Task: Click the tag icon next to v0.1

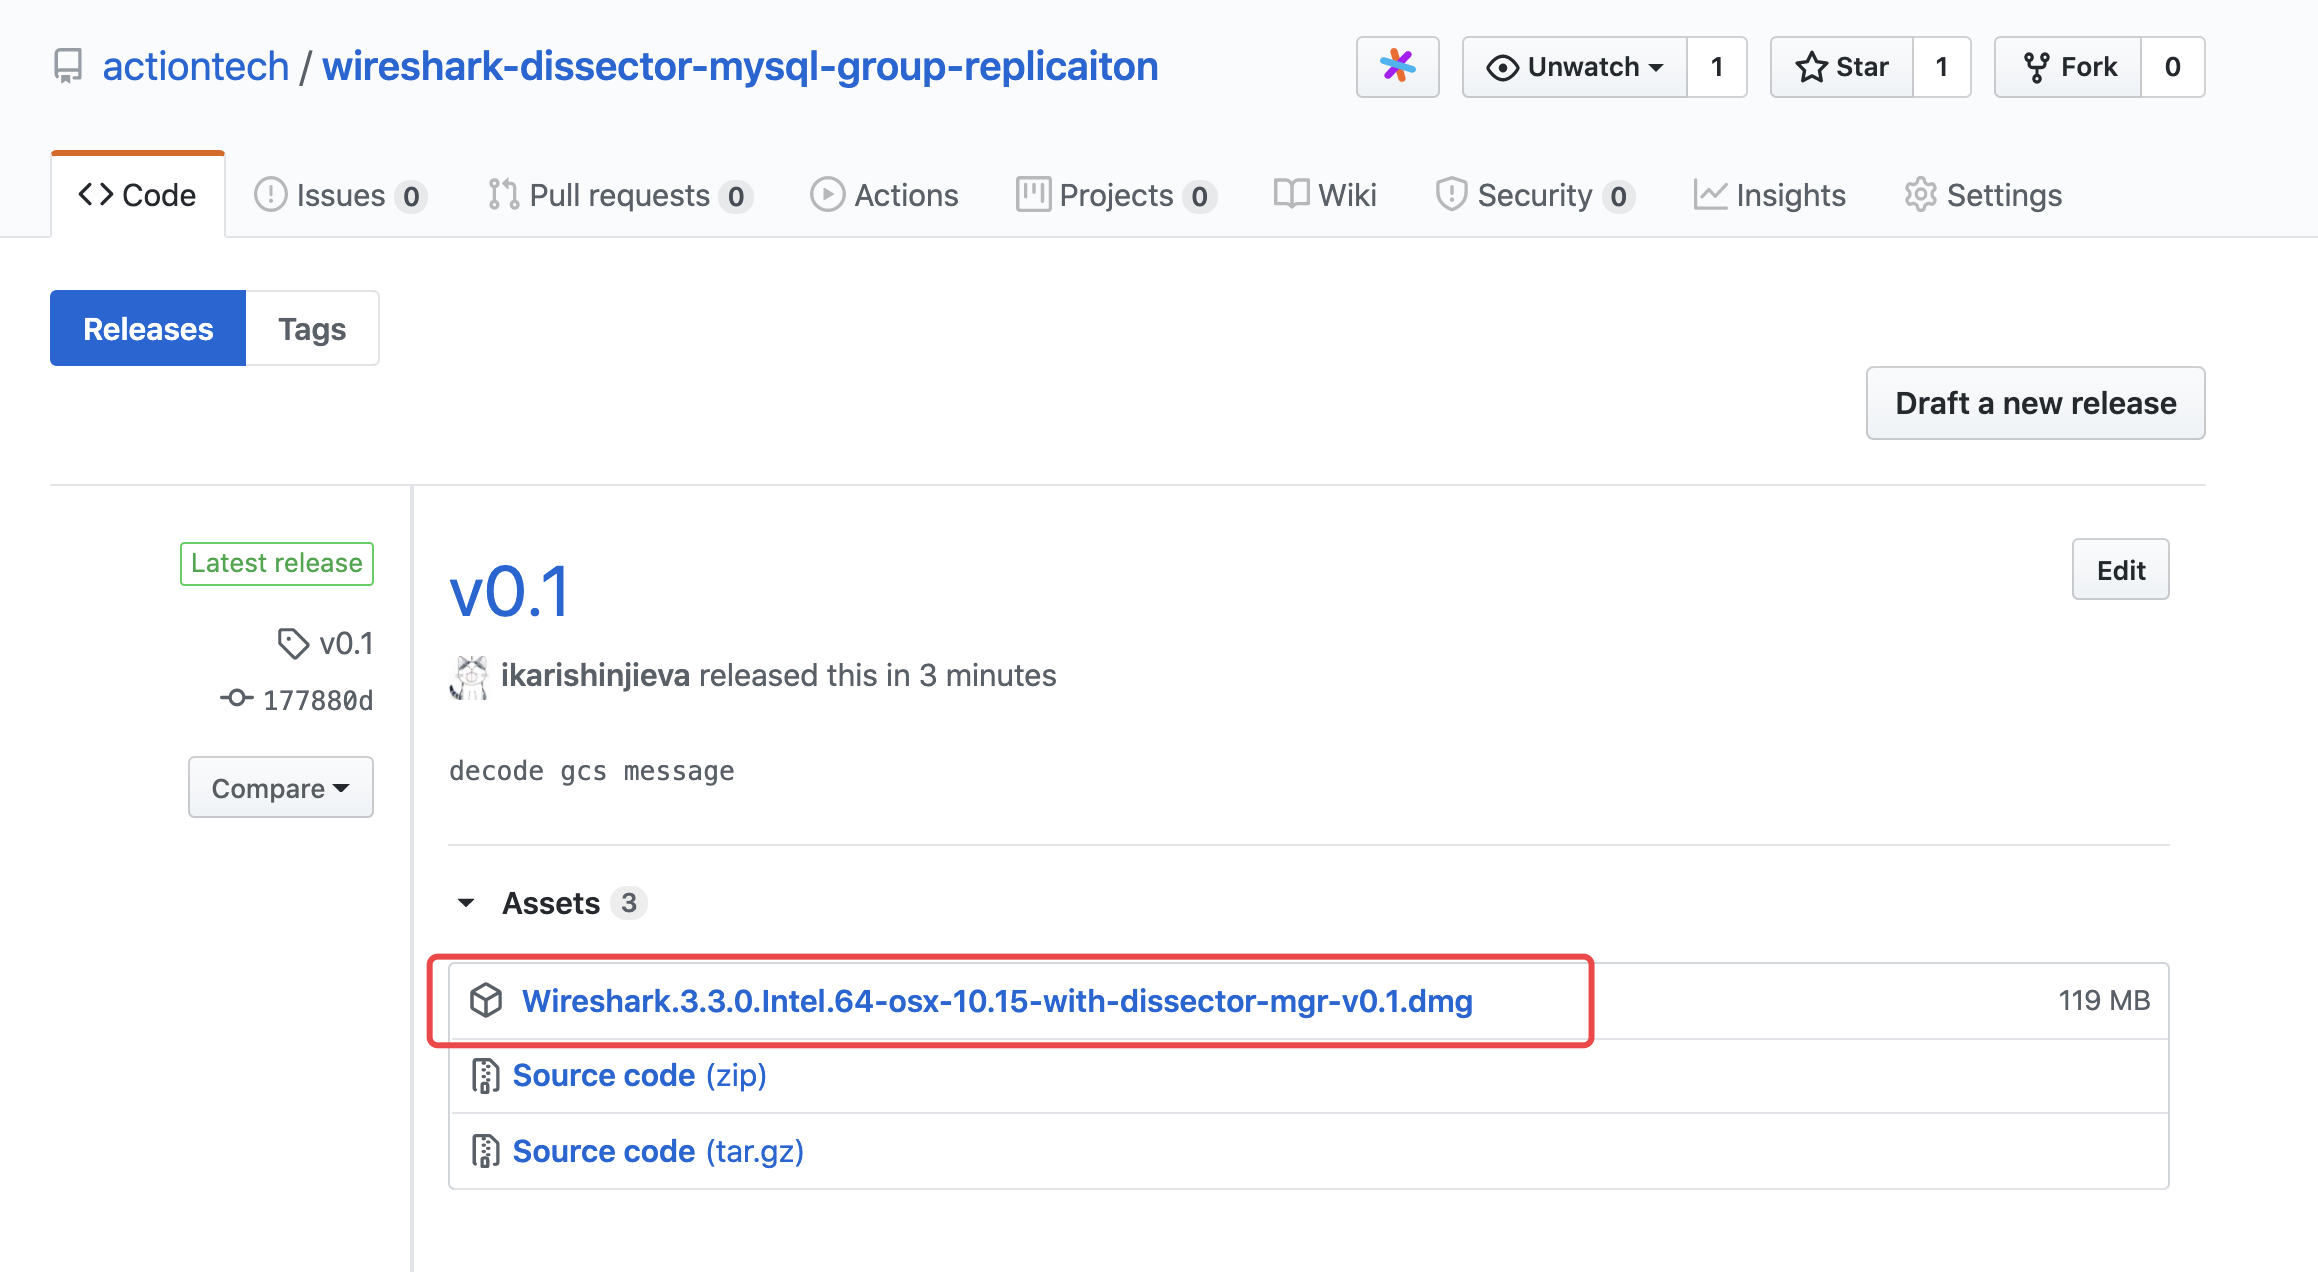Action: [293, 643]
